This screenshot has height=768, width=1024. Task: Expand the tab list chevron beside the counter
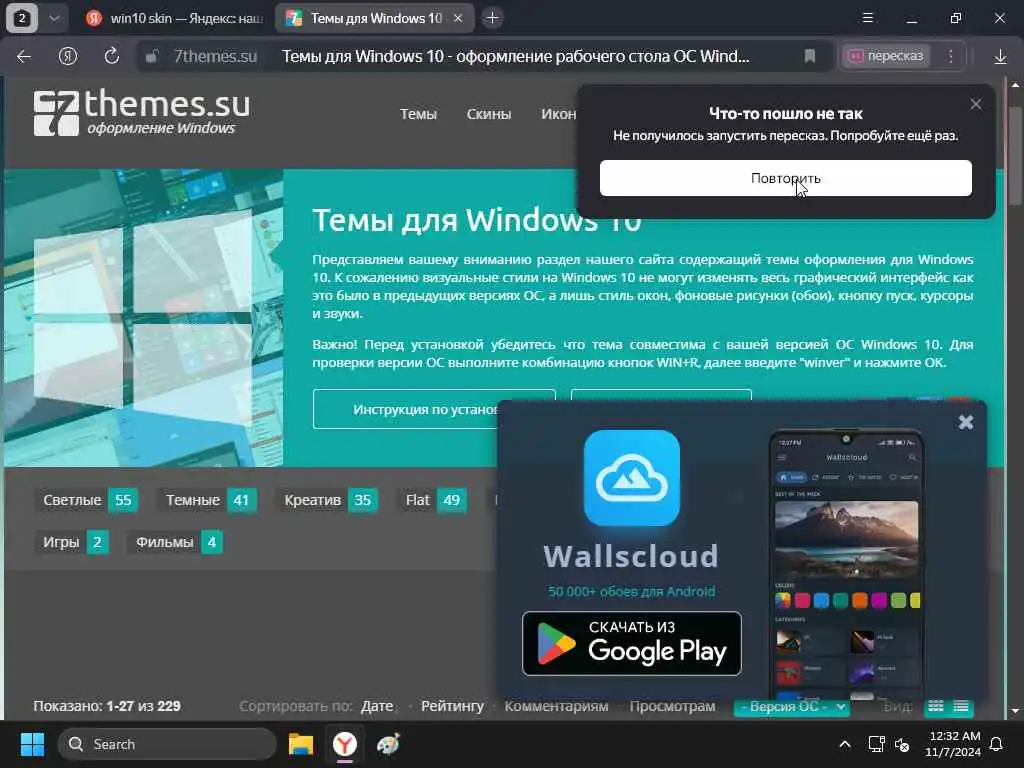[x=55, y=18]
